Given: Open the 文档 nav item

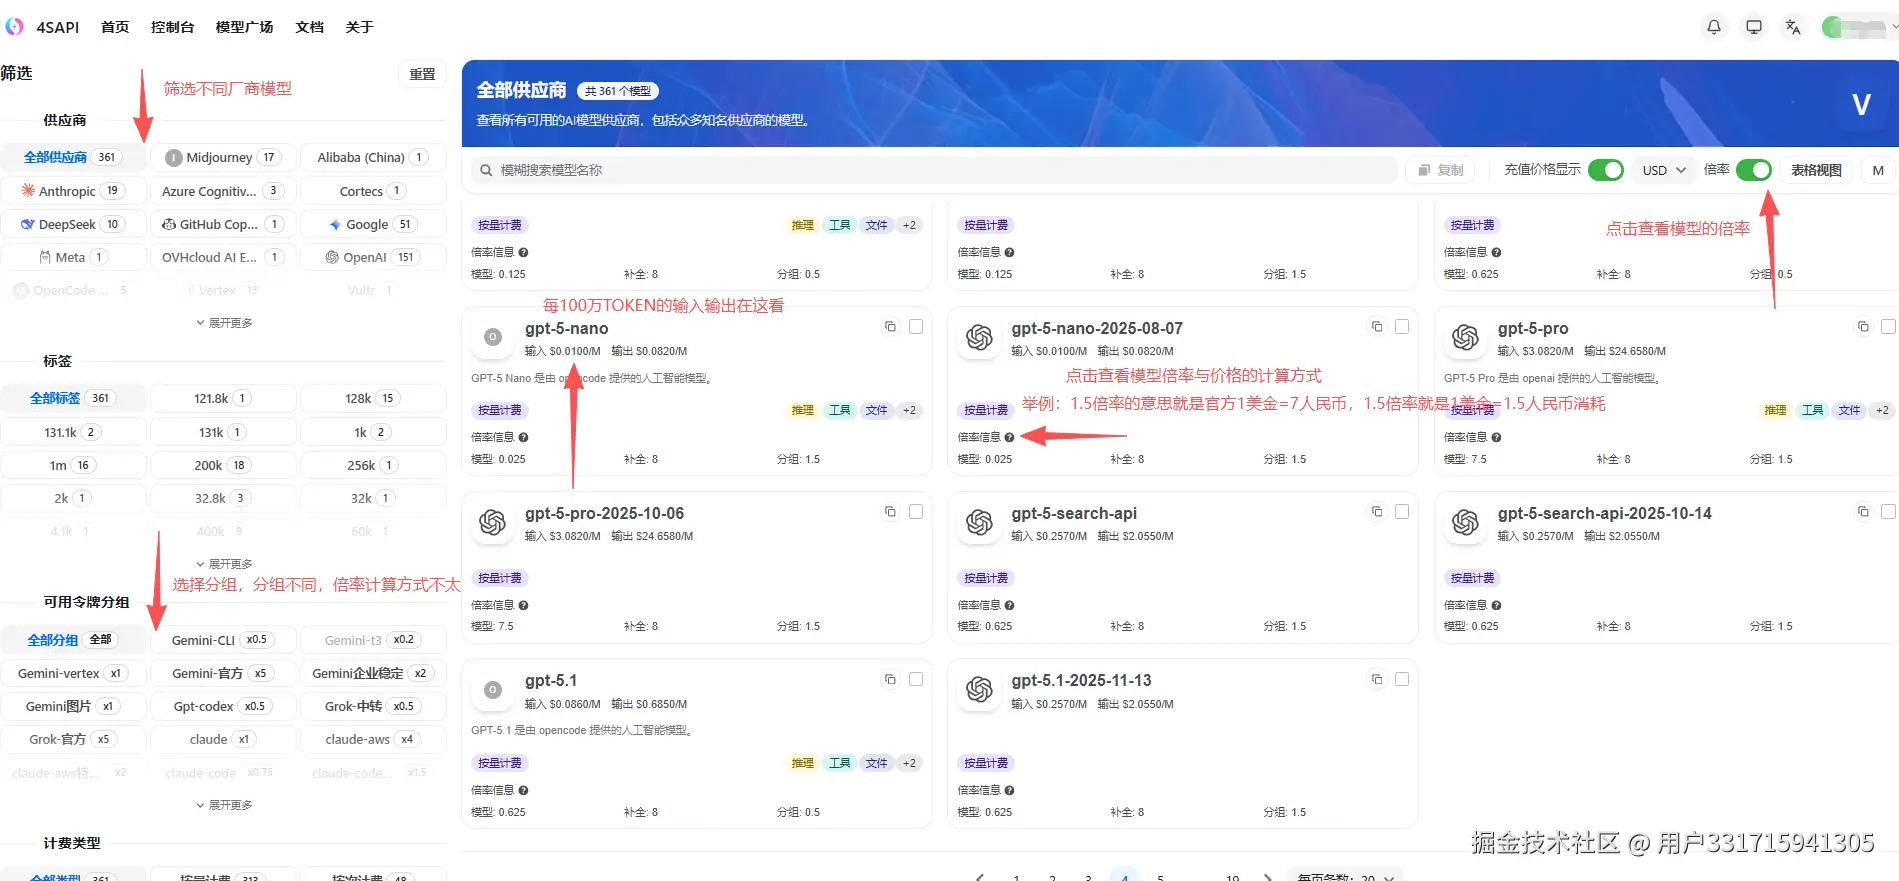Looking at the screenshot, I should pos(310,27).
